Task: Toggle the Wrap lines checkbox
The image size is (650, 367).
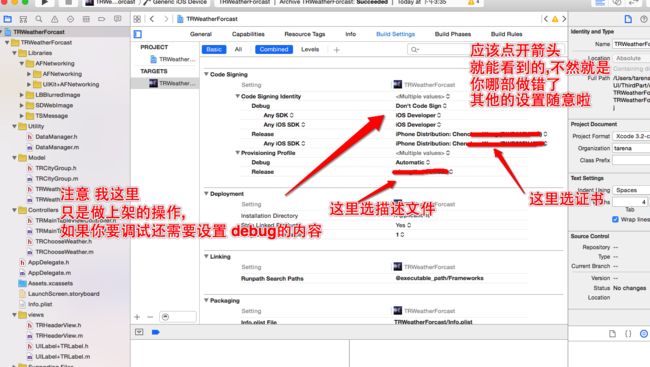Action: tap(615, 219)
